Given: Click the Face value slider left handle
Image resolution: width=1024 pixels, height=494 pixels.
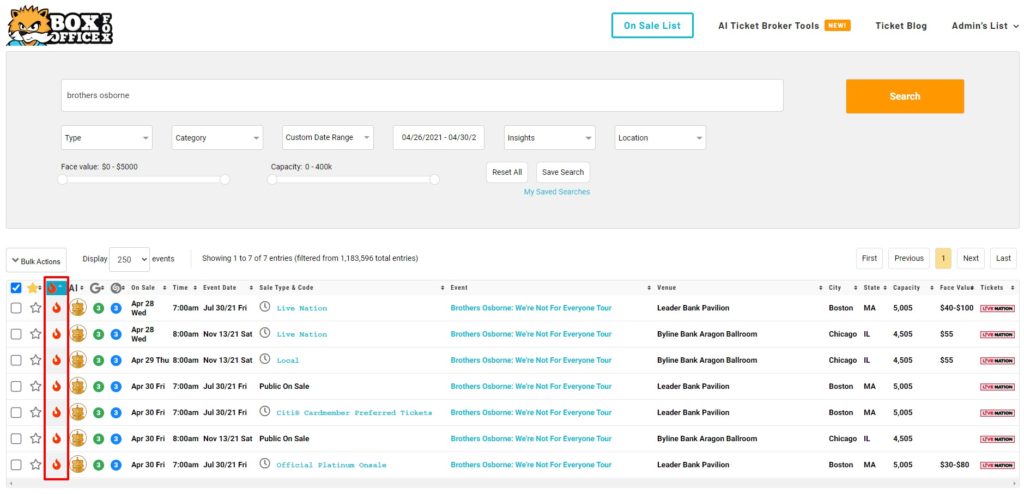Looking at the screenshot, I should (x=63, y=180).
